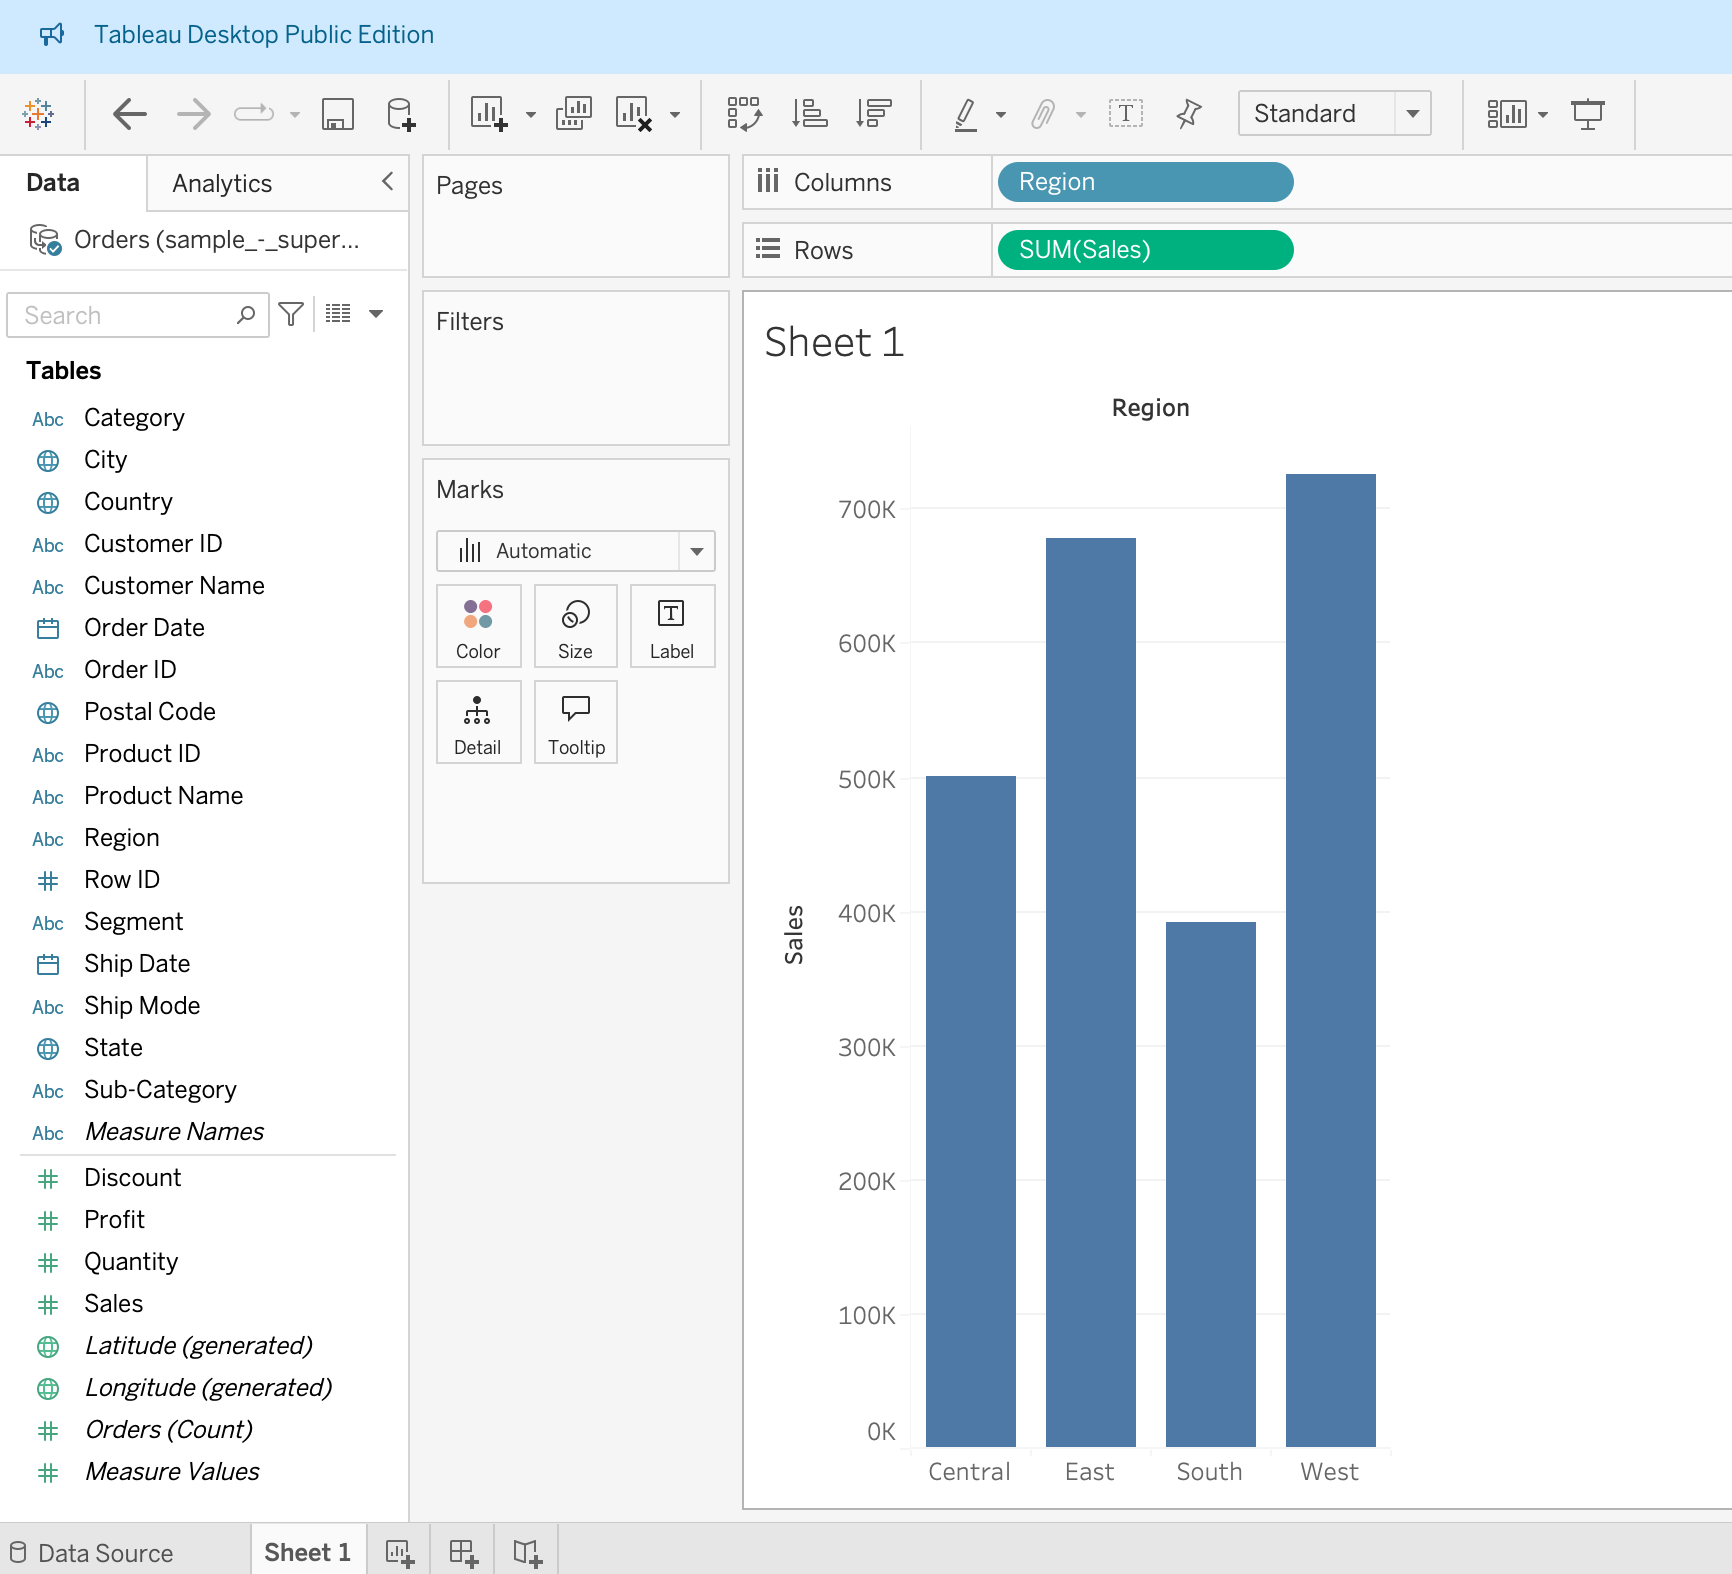Image resolution: width=1732 pixels, height=1574 pixels.
Task: Click the New Dashboard icon at bottom
Action: 463,1552
